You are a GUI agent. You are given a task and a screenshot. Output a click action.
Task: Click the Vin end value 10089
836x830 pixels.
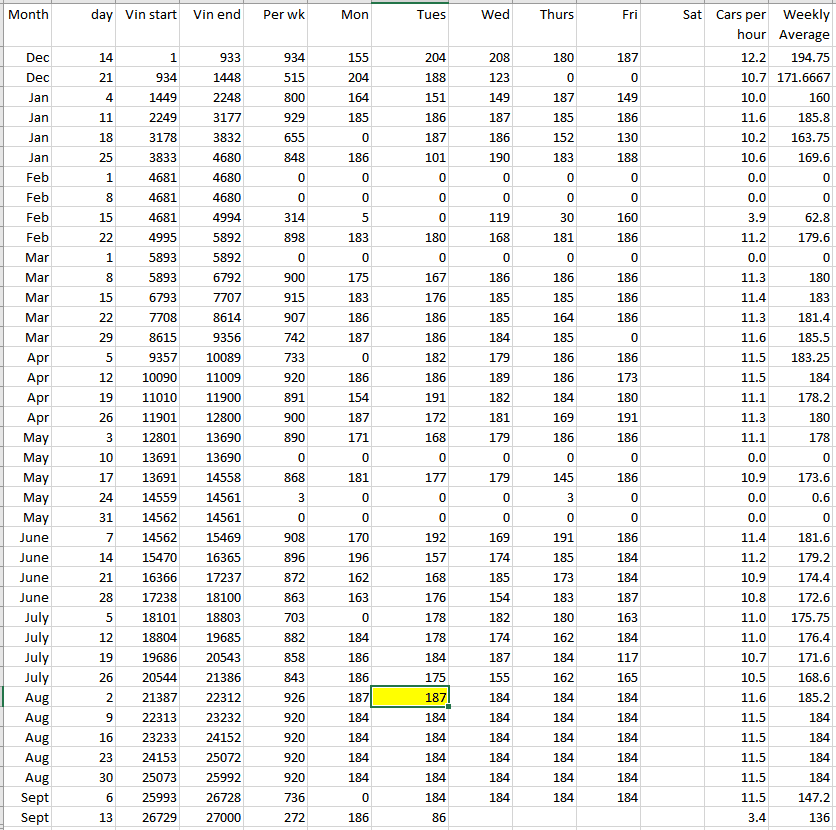click(x=214, y=357)
